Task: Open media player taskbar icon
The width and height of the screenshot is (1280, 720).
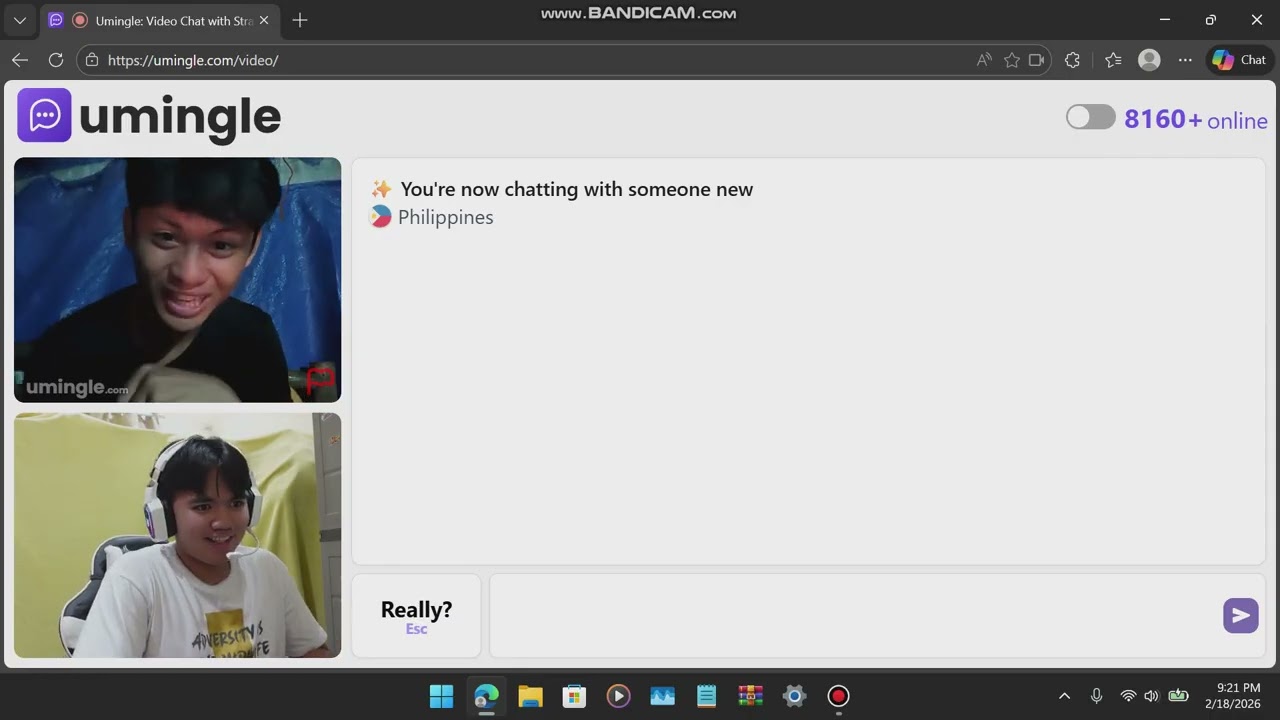Action: [x=618, y=696]
